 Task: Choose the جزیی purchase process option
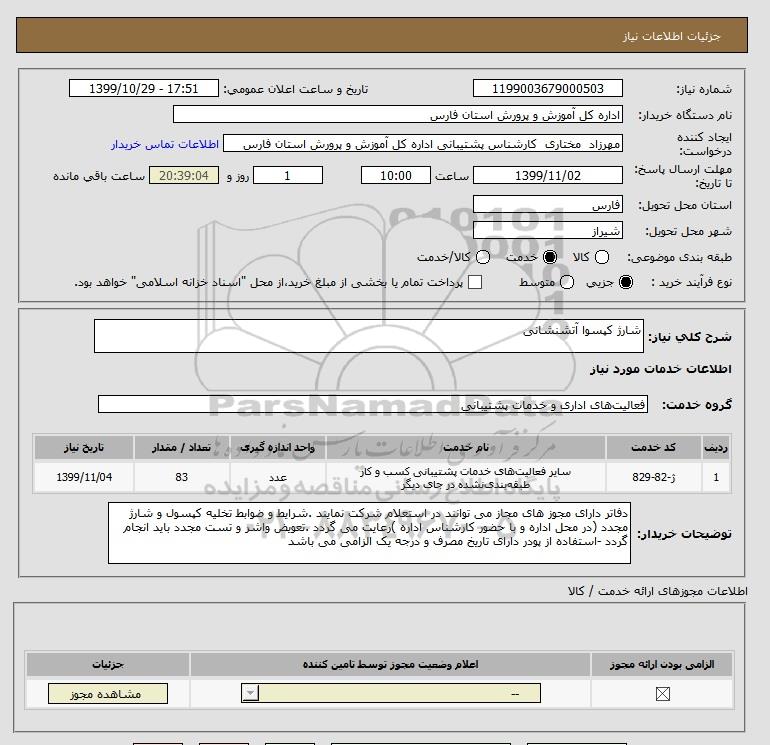(x=626, y=282)
